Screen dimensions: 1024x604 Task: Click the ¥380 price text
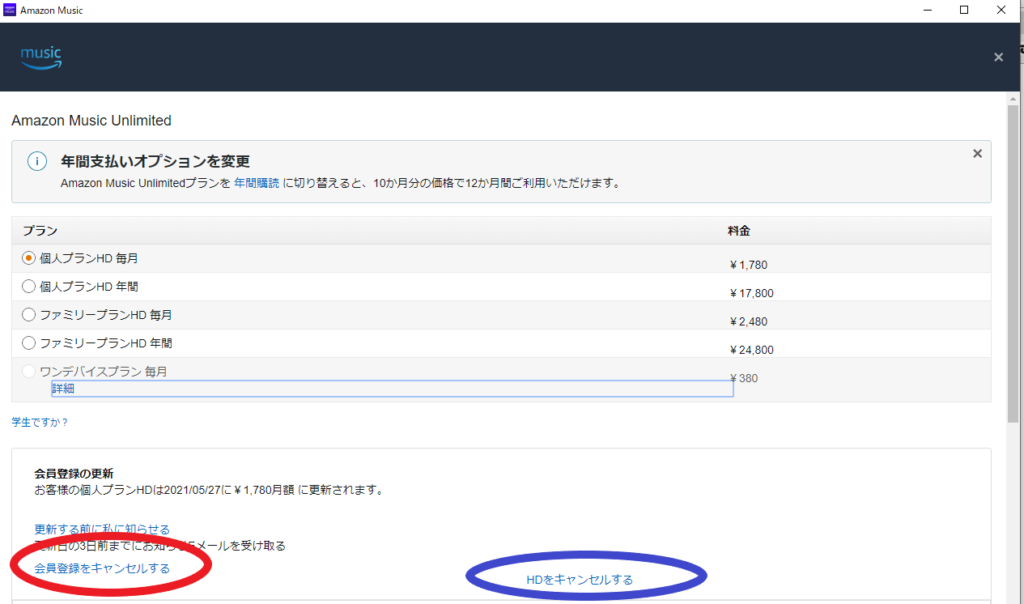pyautogui.click(x=744, y=378)
